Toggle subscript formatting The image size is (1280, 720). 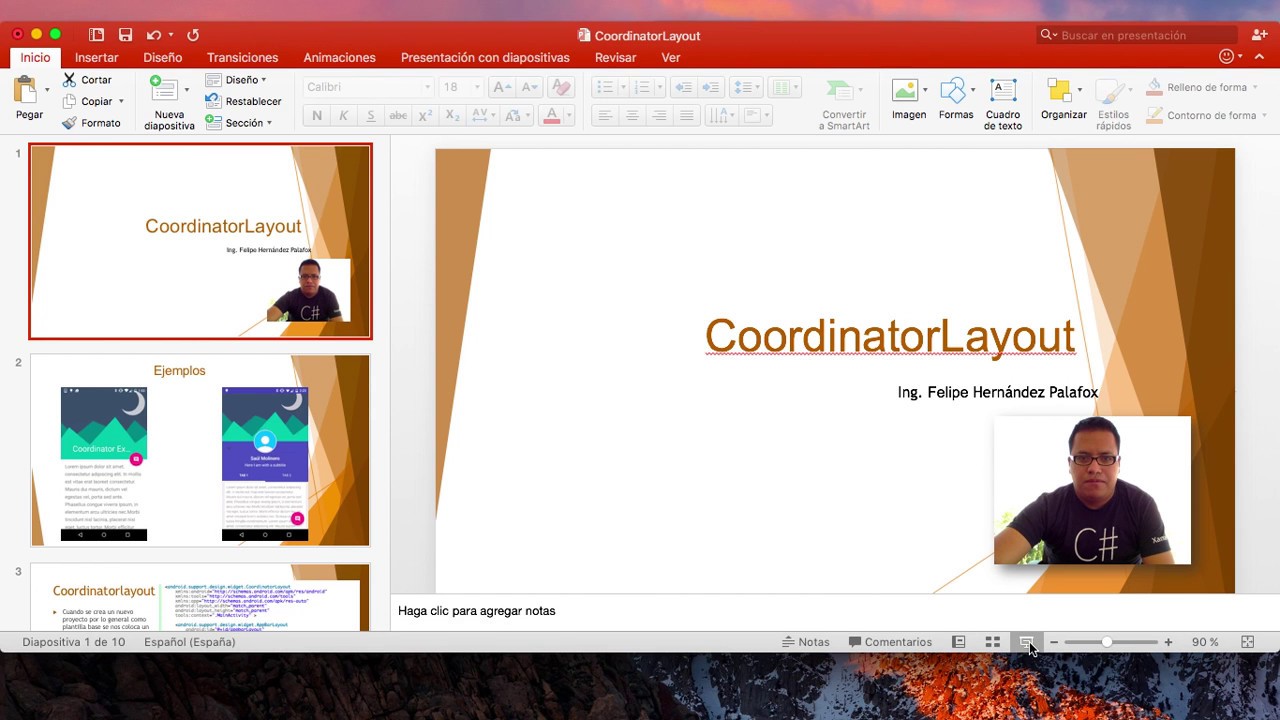452,116
